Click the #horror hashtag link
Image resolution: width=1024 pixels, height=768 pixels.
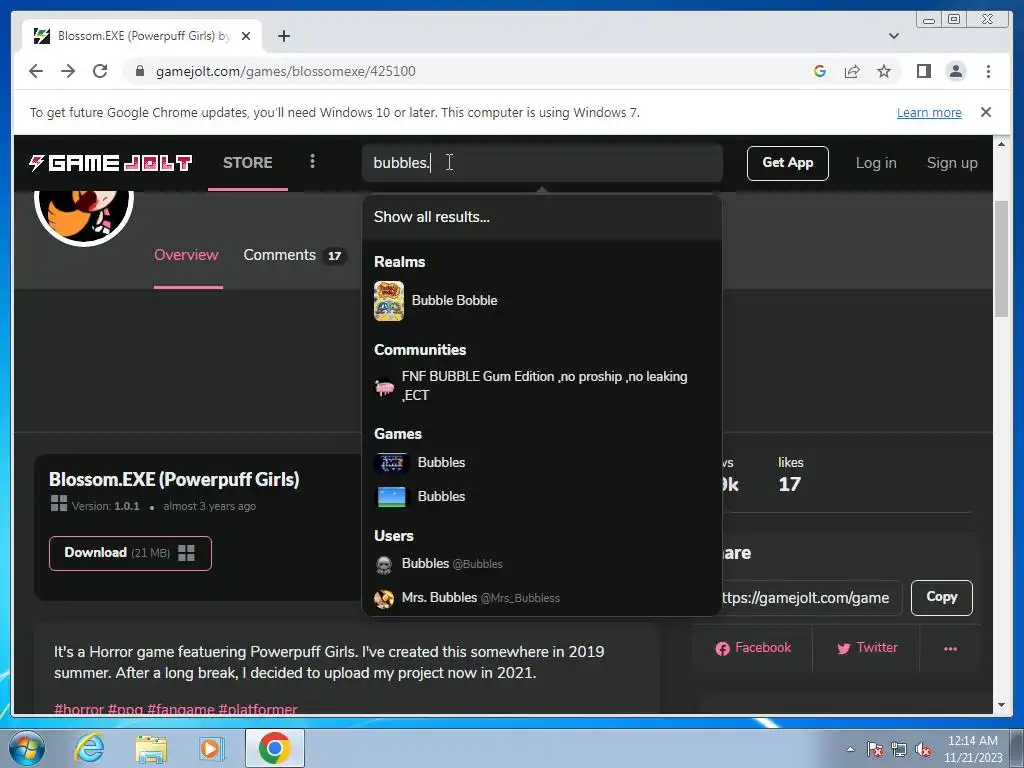click(x=79, y=709)
